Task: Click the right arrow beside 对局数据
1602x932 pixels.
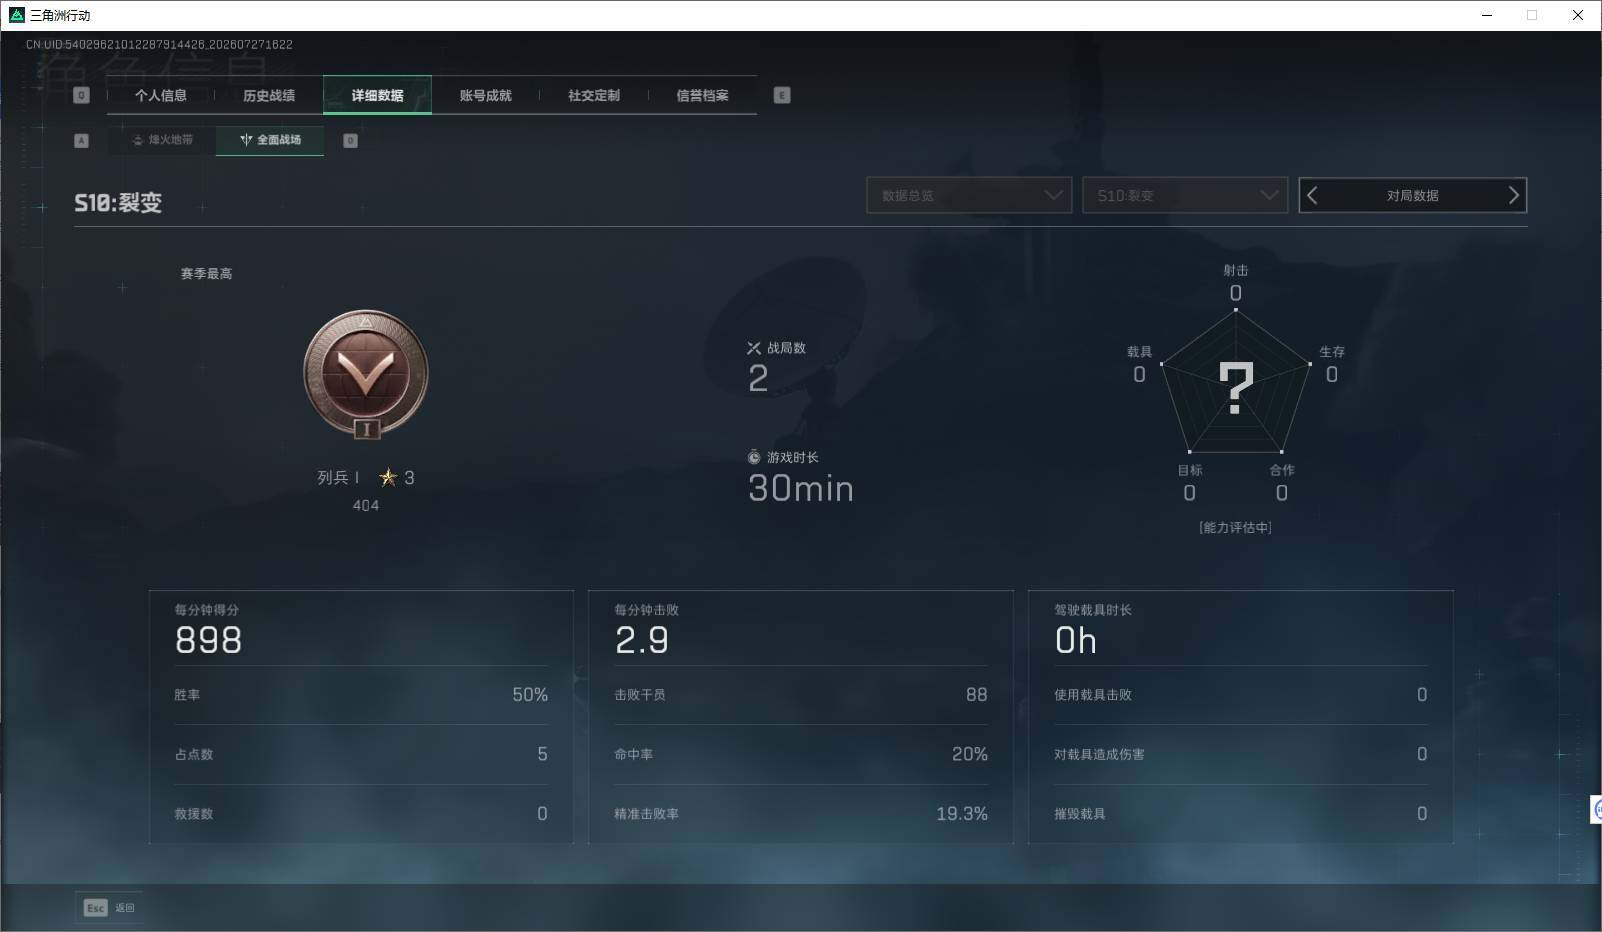Action: [x=1513, y=195]
